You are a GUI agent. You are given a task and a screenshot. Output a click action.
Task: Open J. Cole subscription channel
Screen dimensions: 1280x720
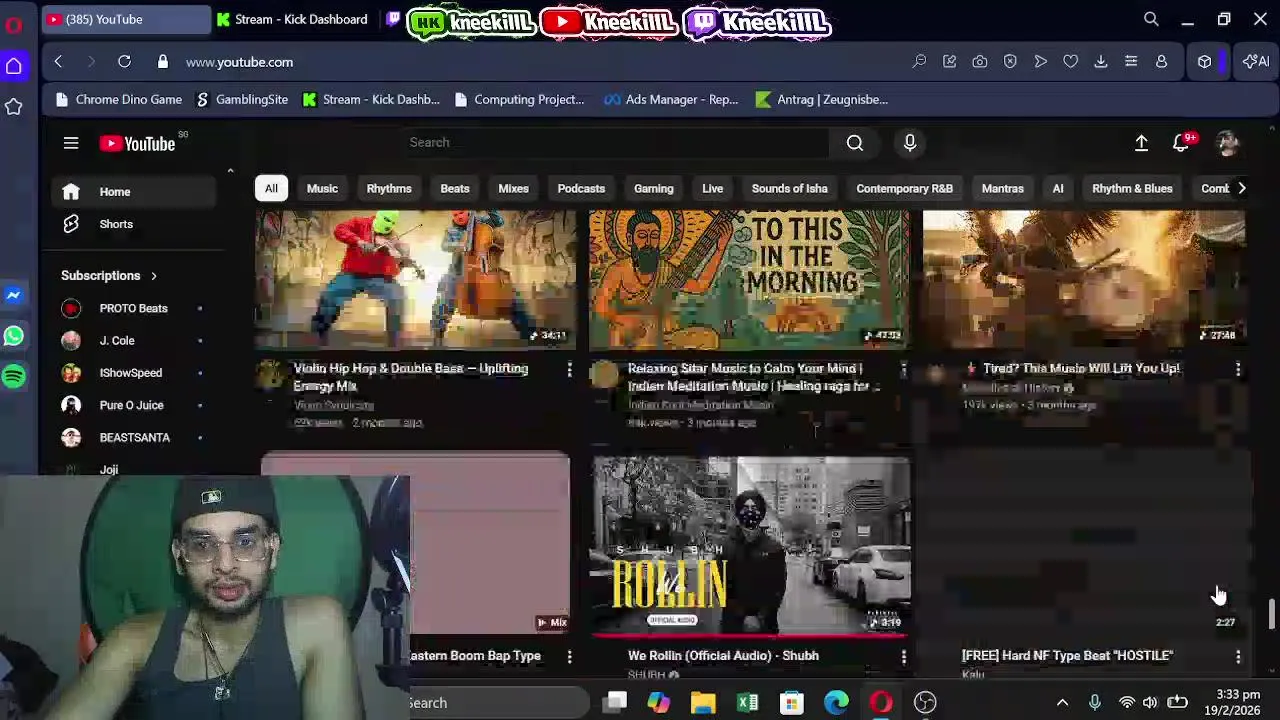pyautogui.click(x=133, y=341)
